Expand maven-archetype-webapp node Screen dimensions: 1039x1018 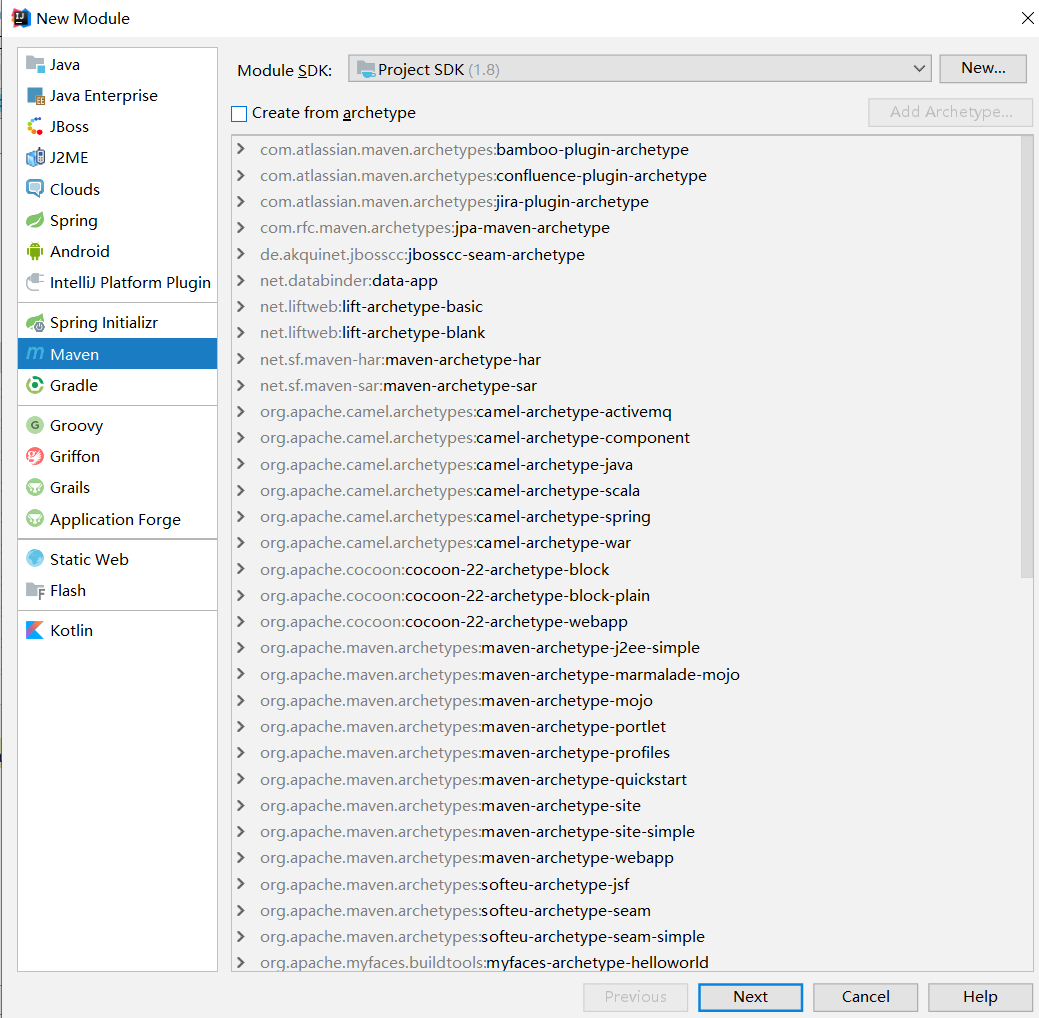coord(241,858)
